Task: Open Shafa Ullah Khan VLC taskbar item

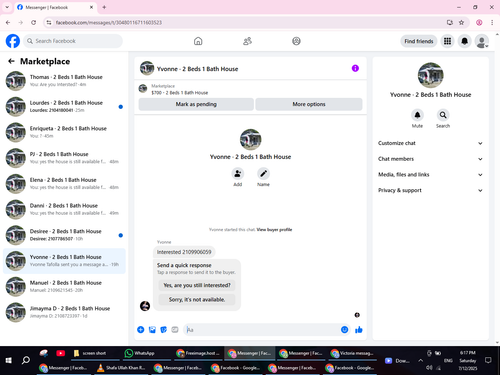Action: (x=121, y=368)
